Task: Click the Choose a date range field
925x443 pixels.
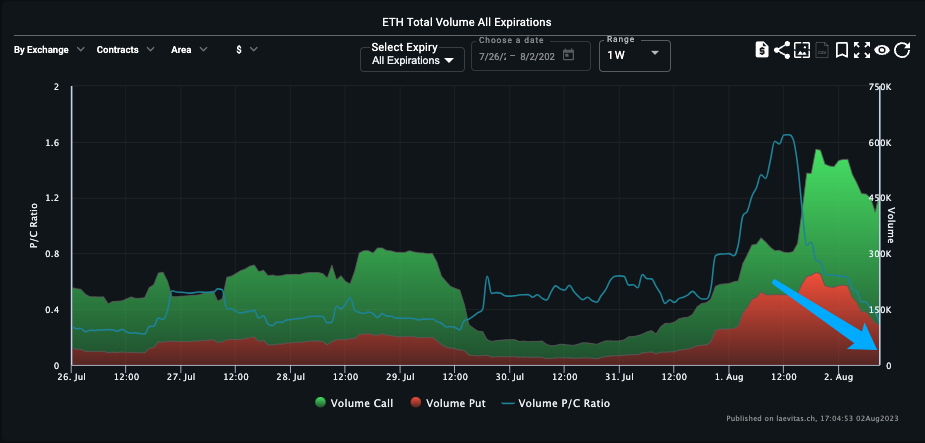Action: (x=530, y=55)
